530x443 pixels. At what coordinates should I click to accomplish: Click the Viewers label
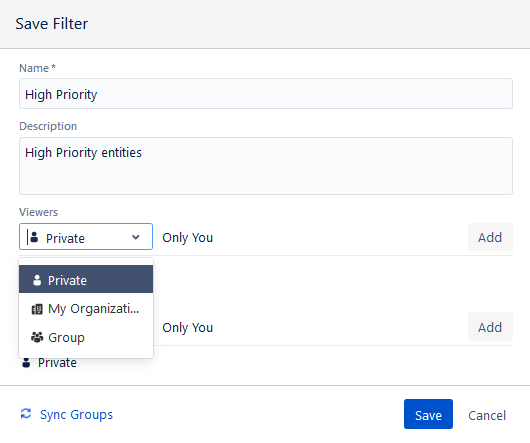point(39,212)
